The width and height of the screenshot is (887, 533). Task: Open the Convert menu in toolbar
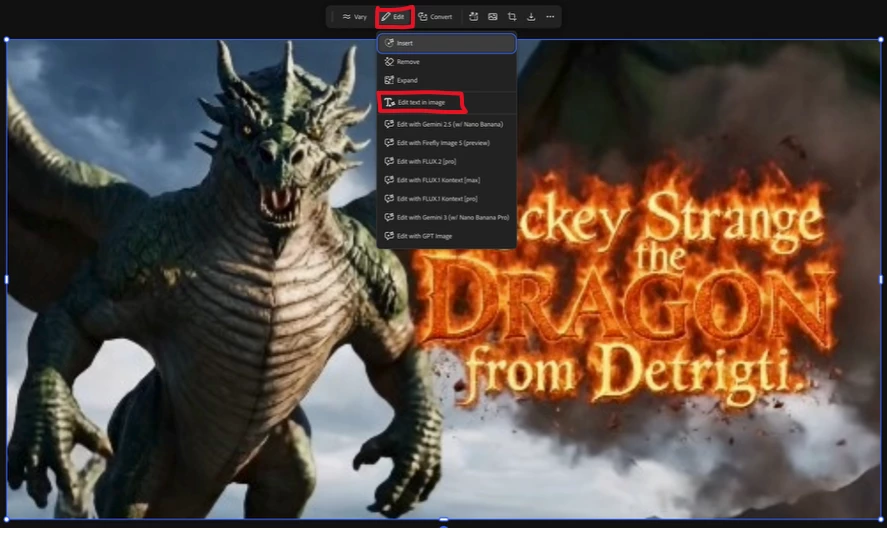(x=436, y=17)
